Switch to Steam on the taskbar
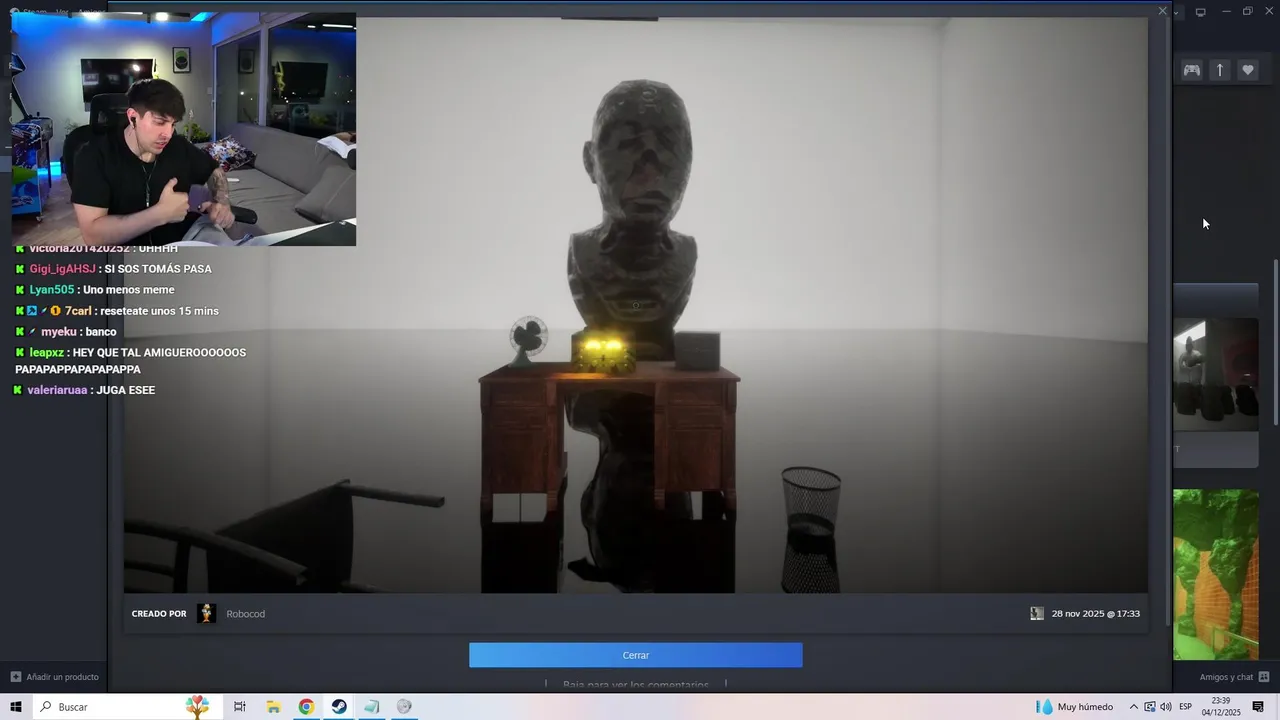The image size is (1280, 720). click(x=339, y=707)
